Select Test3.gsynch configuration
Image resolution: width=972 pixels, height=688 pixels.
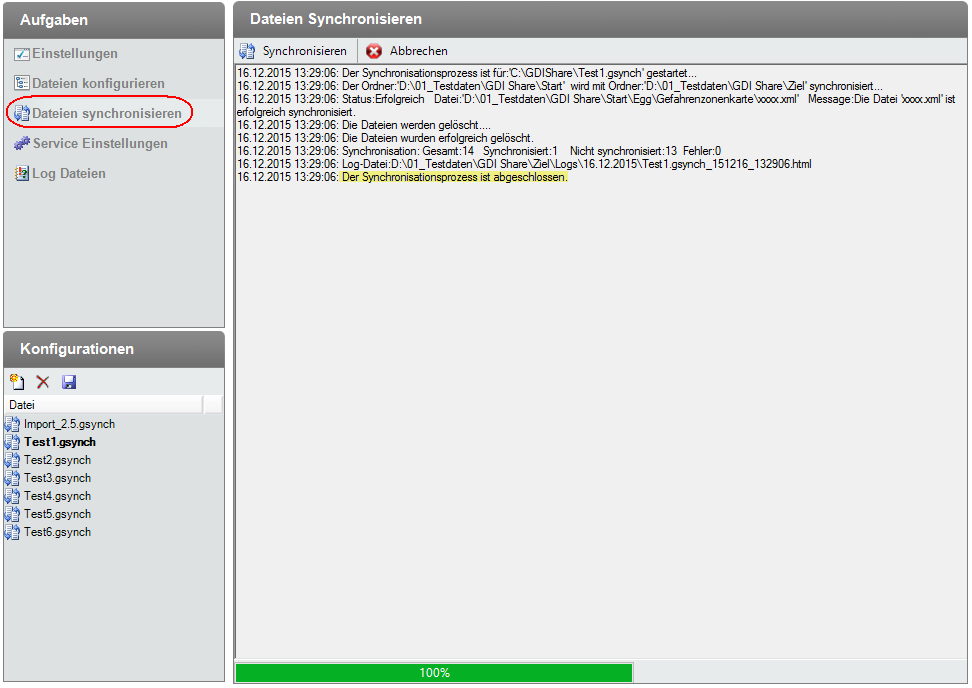click(57, 478)
